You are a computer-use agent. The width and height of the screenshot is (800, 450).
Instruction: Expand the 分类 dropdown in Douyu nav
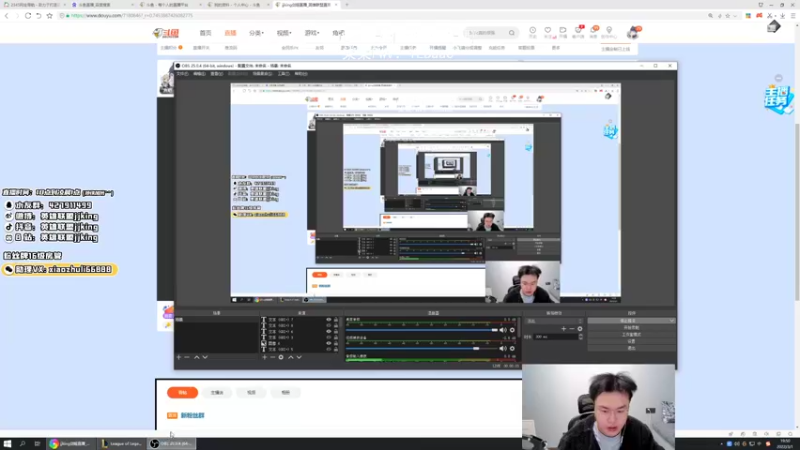256,33
